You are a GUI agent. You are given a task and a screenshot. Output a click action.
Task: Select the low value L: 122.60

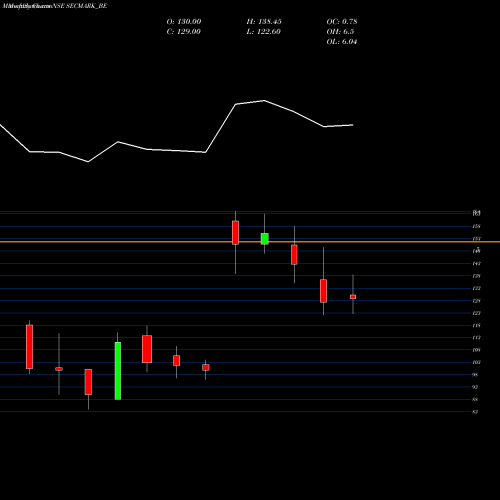(264, 32)
